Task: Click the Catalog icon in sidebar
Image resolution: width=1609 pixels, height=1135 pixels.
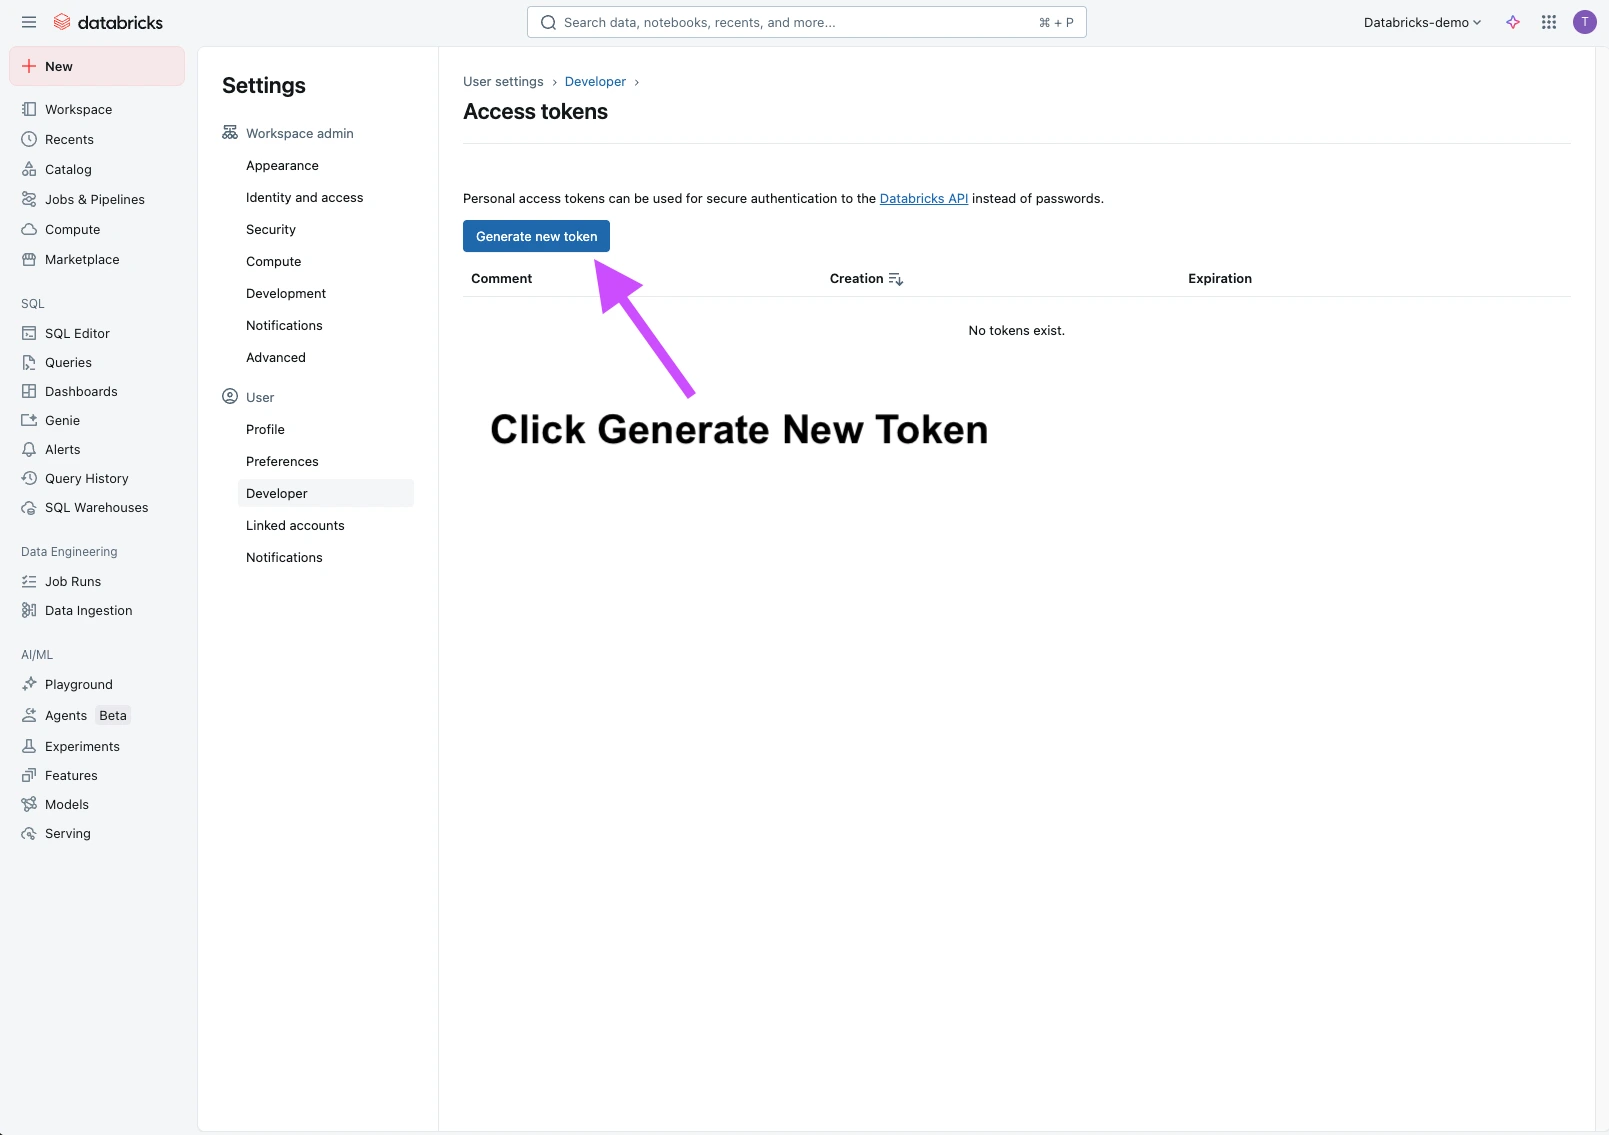Action: pos(29,169)
